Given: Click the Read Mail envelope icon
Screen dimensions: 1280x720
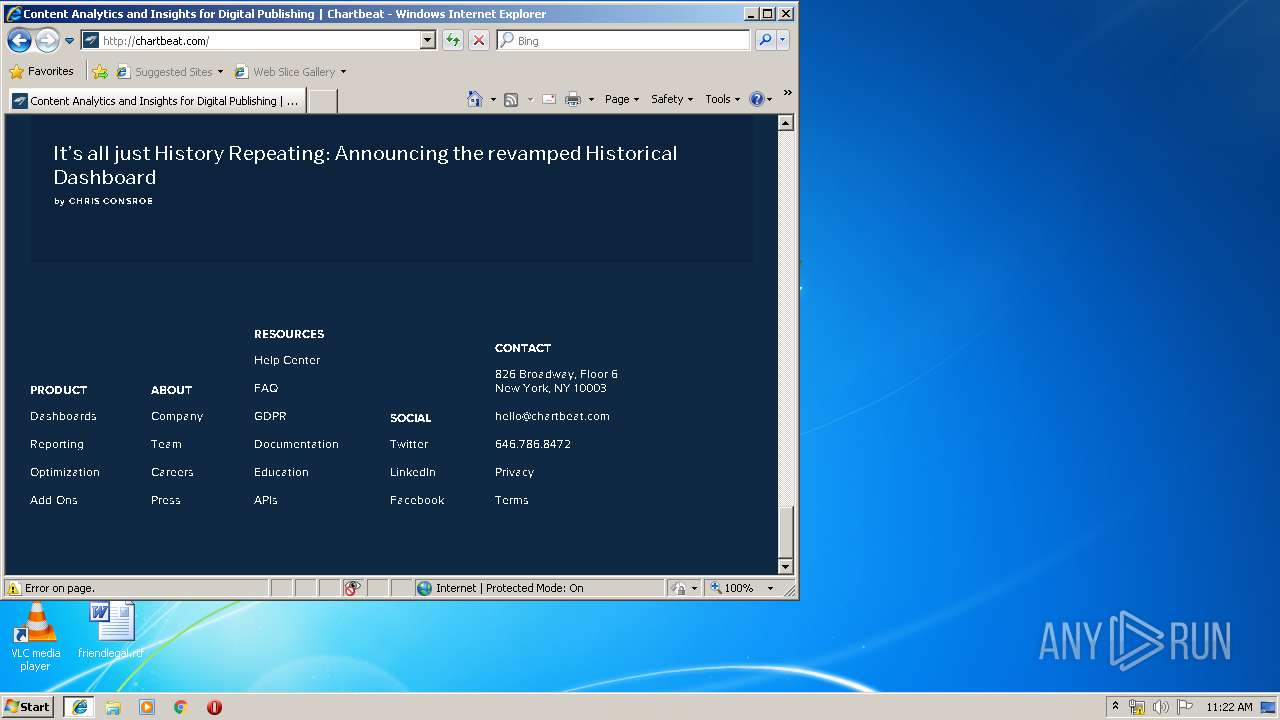Looking at the screenshot, I should point(549,99).
